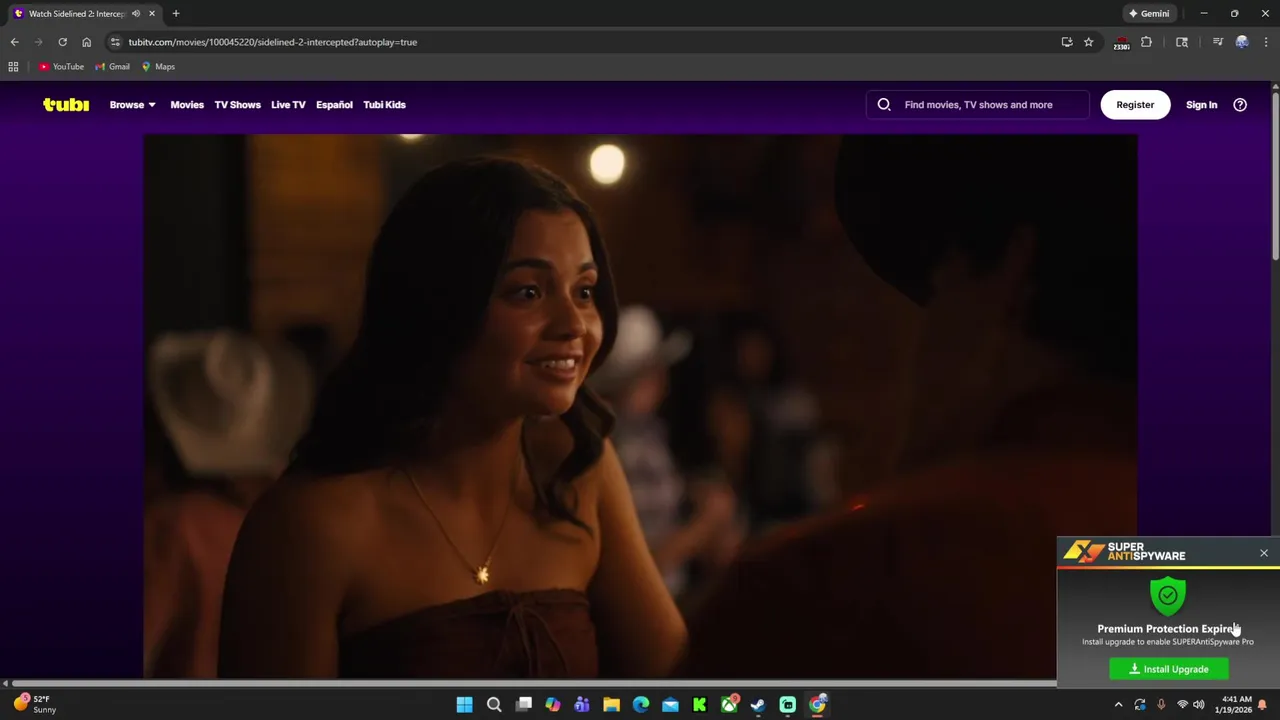1280x720 pixels.
Task: Open File Explorer from the taskbar
Action: click(611, 705)
